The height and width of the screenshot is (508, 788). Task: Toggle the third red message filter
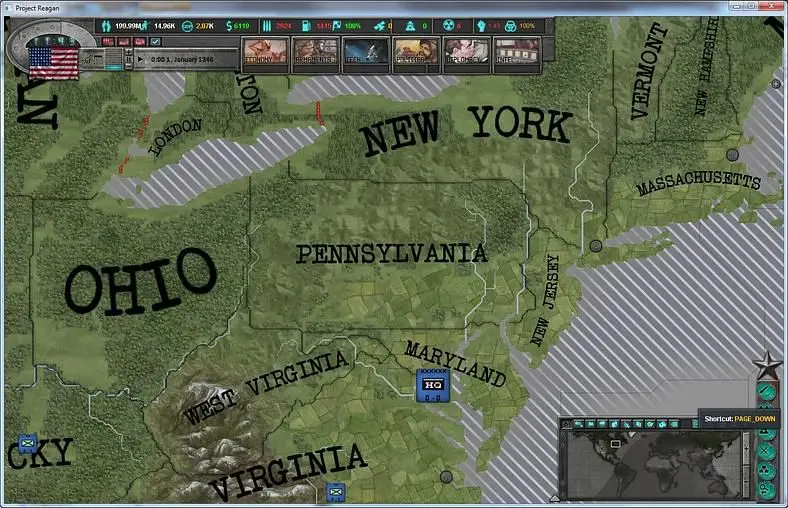pos(140,42)
